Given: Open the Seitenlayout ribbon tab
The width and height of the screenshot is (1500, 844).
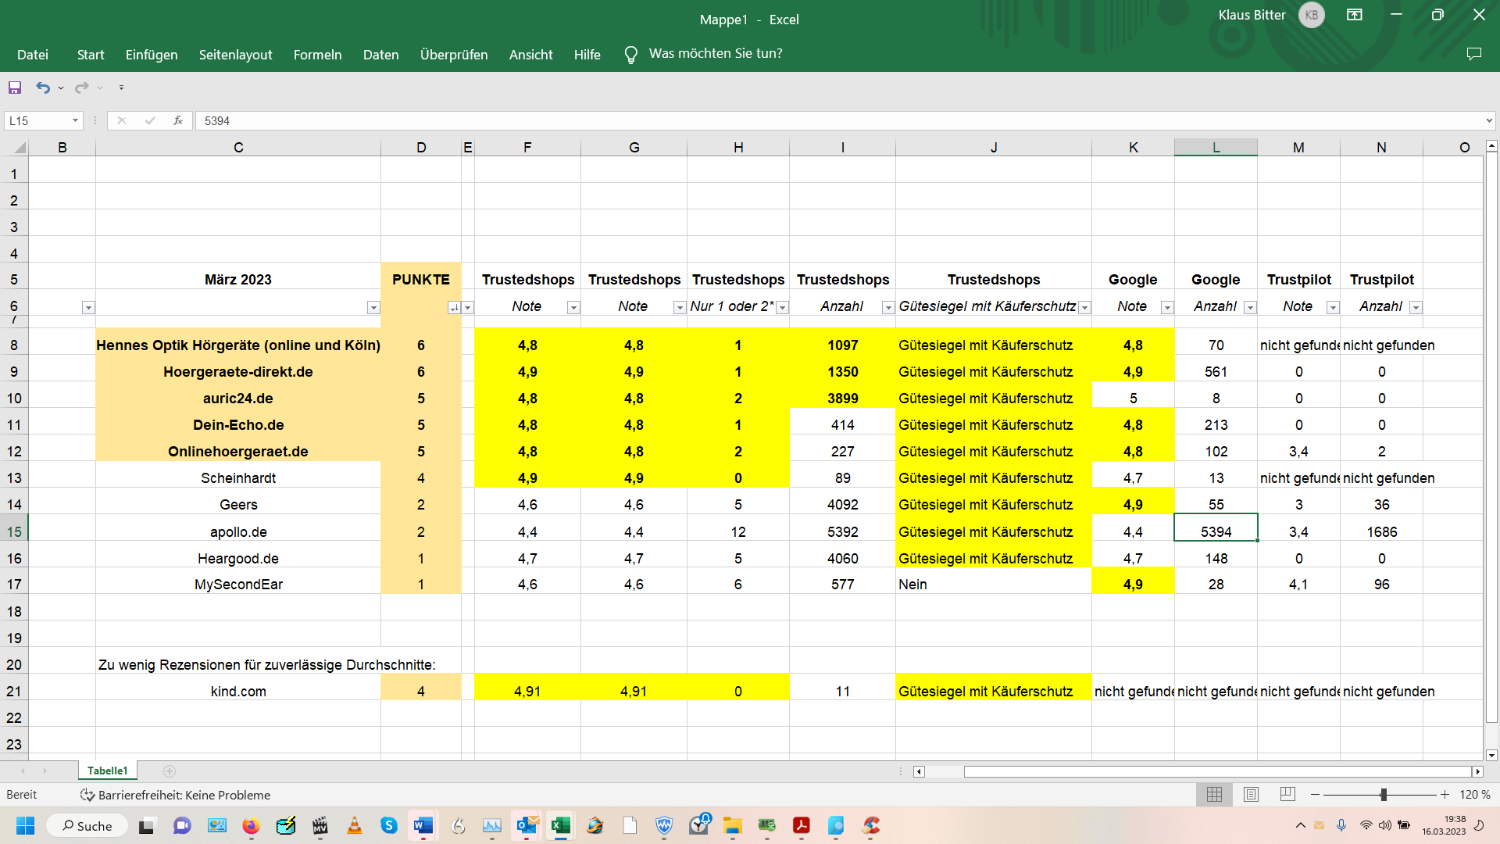Looking at the screenshot, I should click(235, 55).
